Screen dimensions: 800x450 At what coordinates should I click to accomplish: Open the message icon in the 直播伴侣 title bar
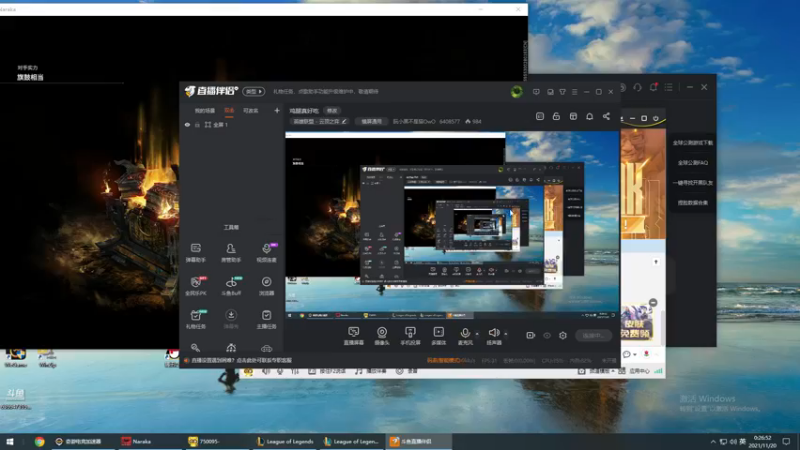point(536,92)
